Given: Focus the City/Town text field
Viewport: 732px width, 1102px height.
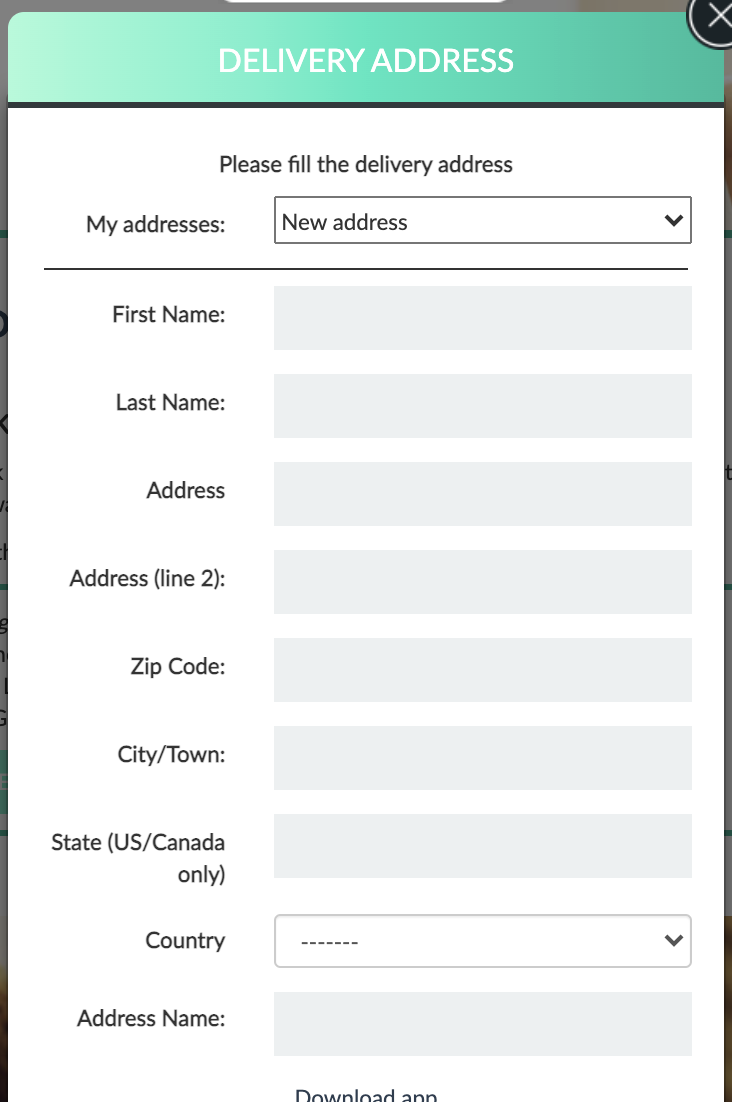Looking at the screenshot, I should click(483, 758).
